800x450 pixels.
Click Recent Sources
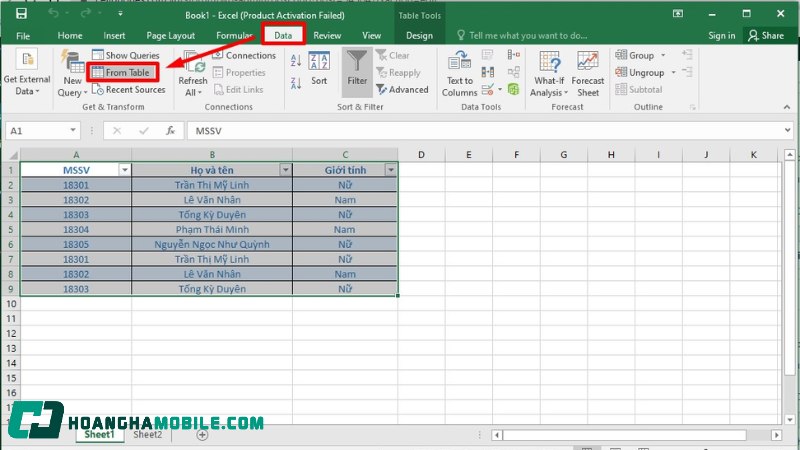129,90
